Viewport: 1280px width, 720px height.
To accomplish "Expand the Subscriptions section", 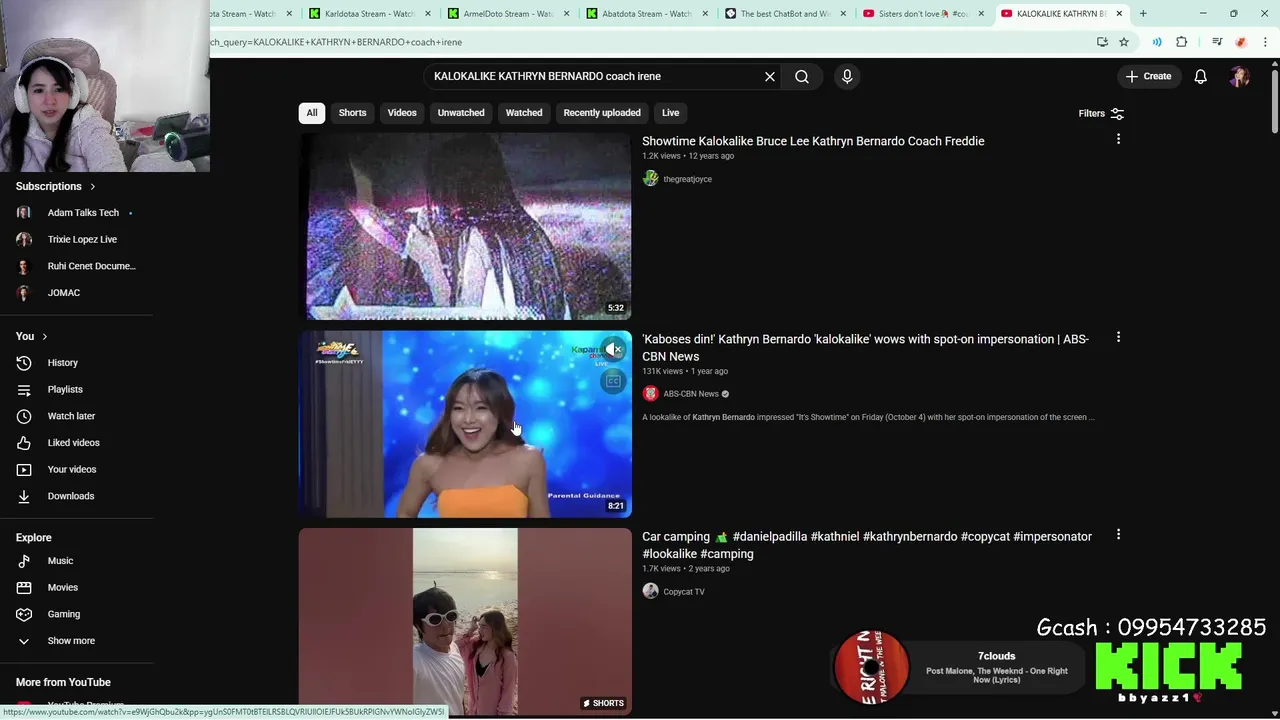I will [56, 186].
